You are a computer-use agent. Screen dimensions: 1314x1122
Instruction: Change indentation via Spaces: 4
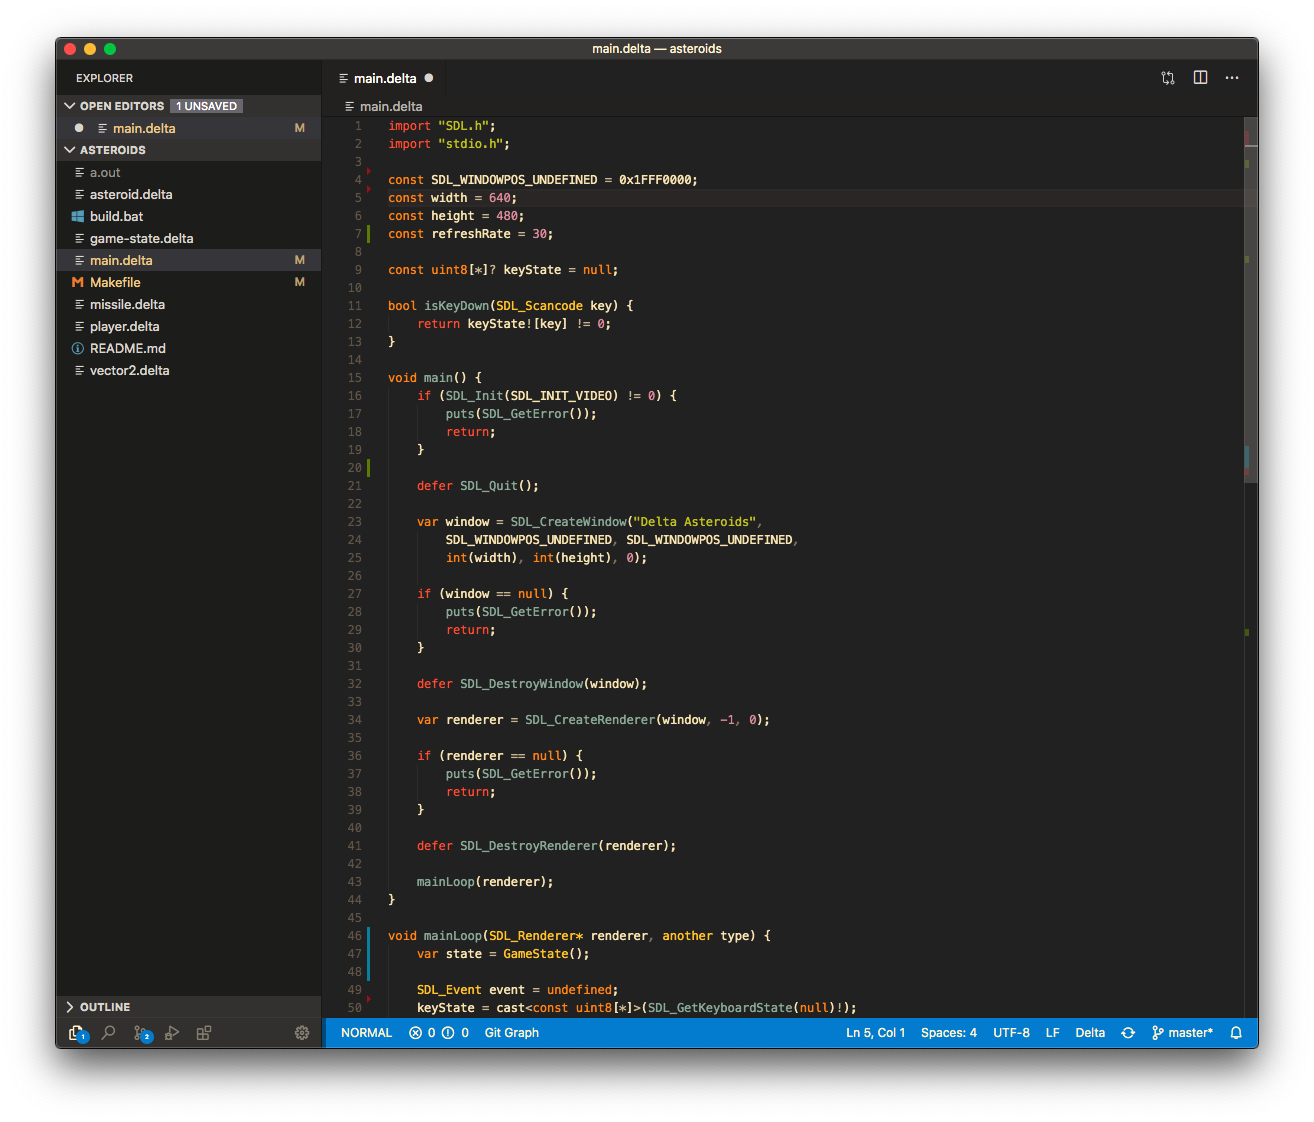click(x=949, y=1033)
